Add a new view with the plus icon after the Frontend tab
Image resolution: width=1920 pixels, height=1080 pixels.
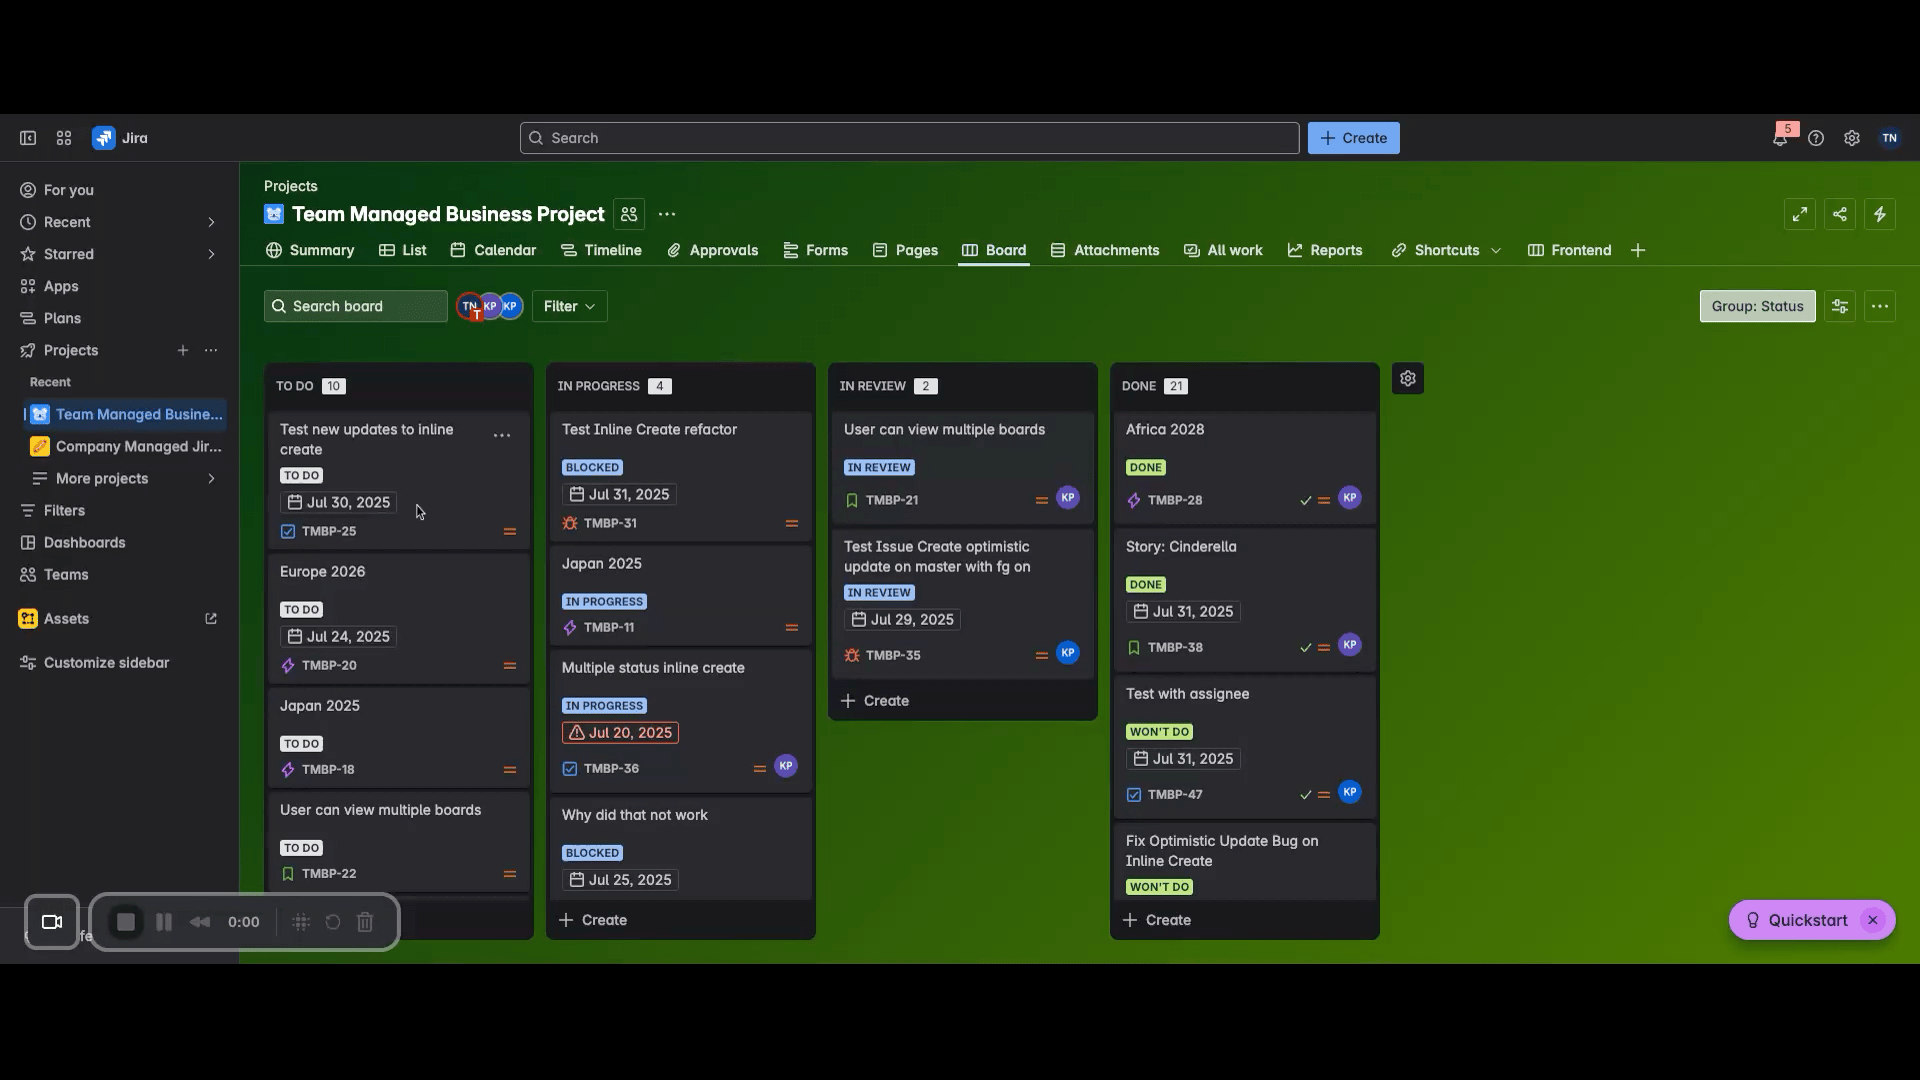[x=1638, y=250]
